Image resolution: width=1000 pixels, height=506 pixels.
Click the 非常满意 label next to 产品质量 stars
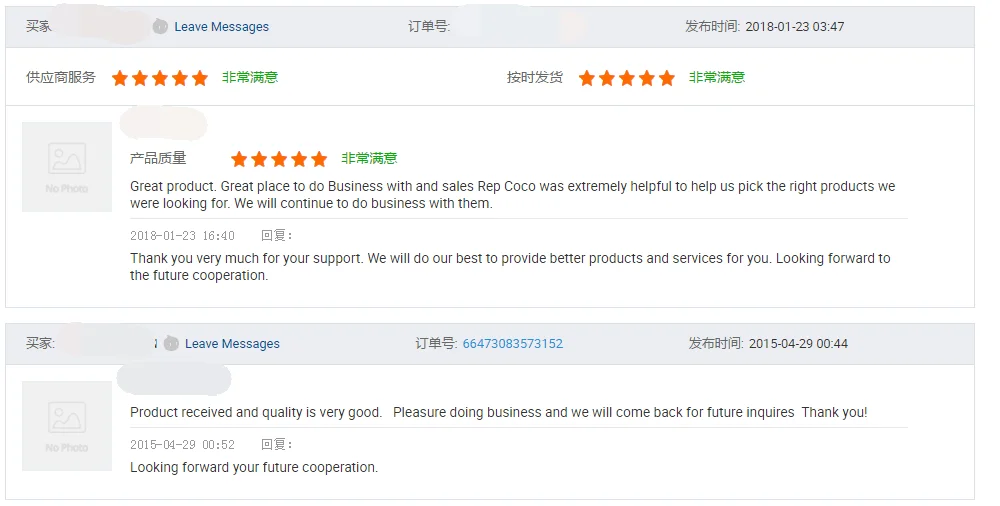(369, 158)
